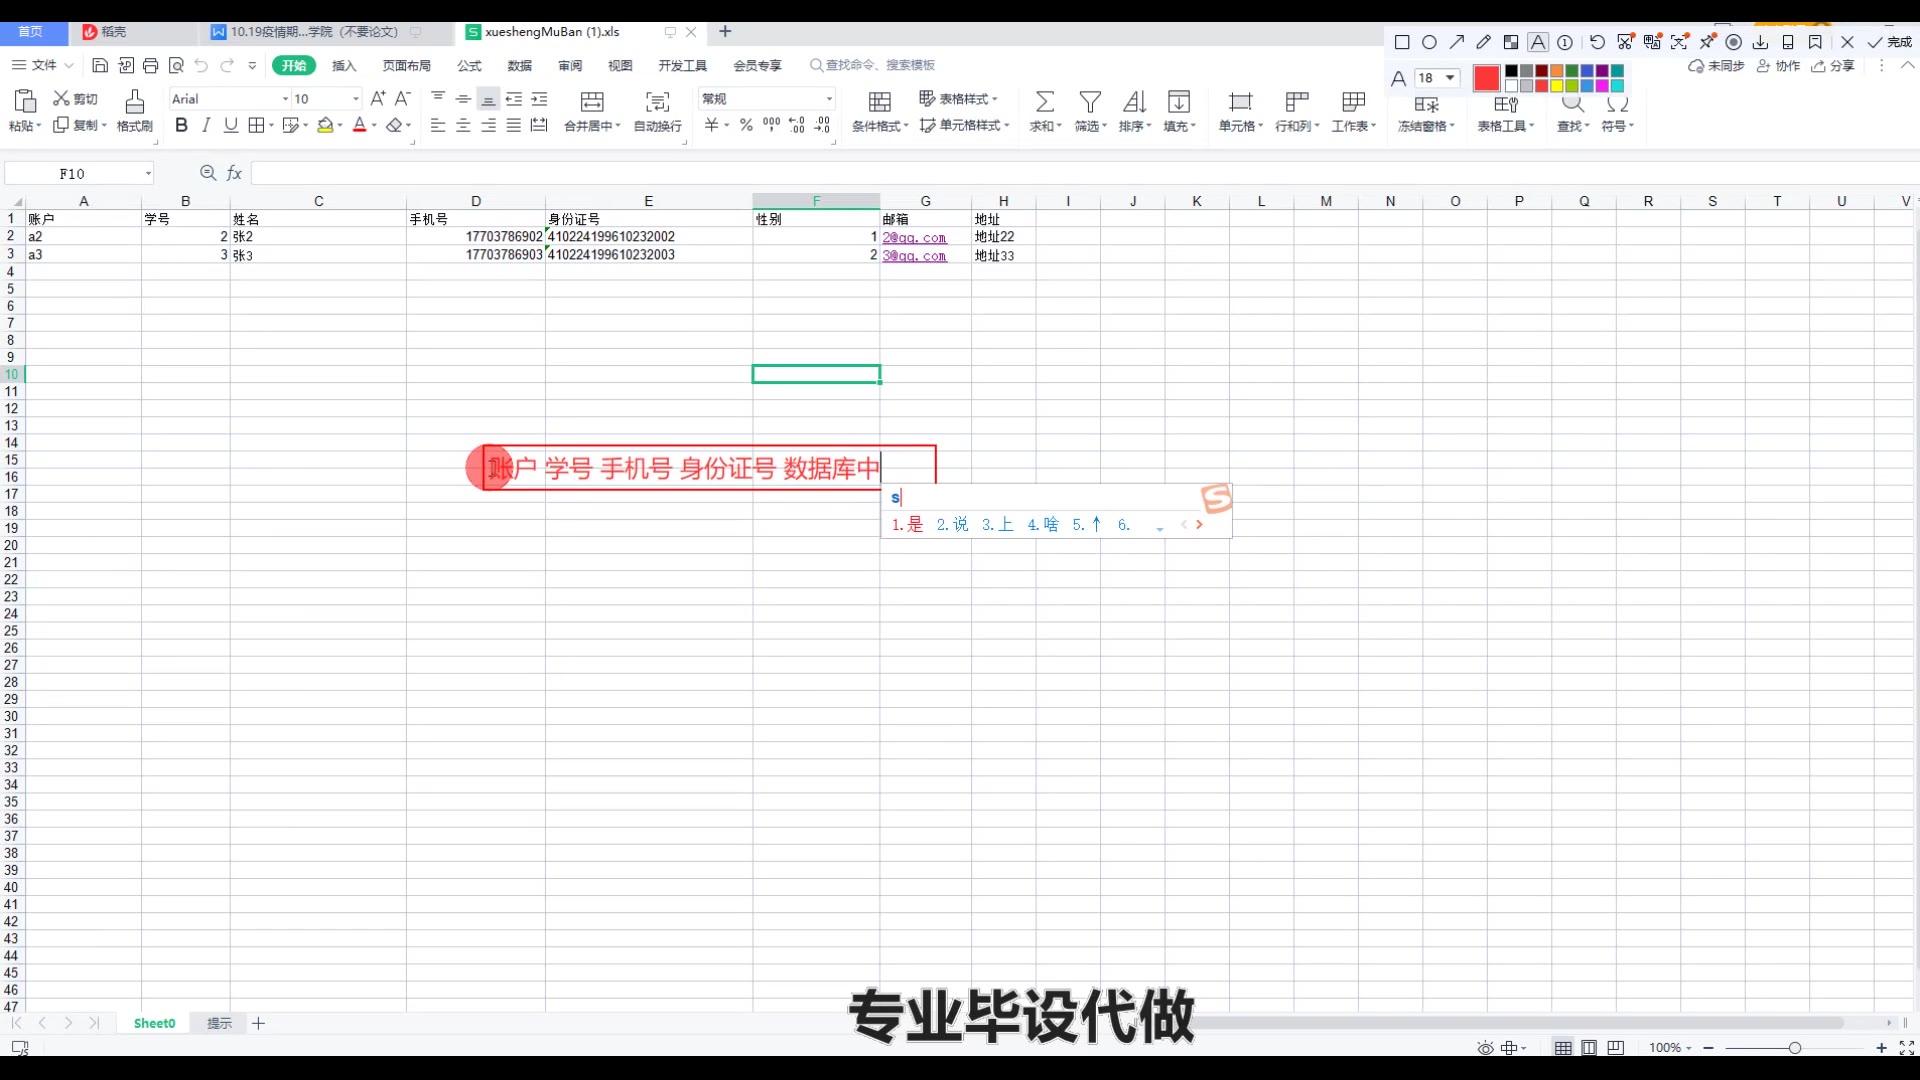This screenshot has height=1080, width=1920.
Task: Toggle underline formatting
Action: click(x=231, y=125)
